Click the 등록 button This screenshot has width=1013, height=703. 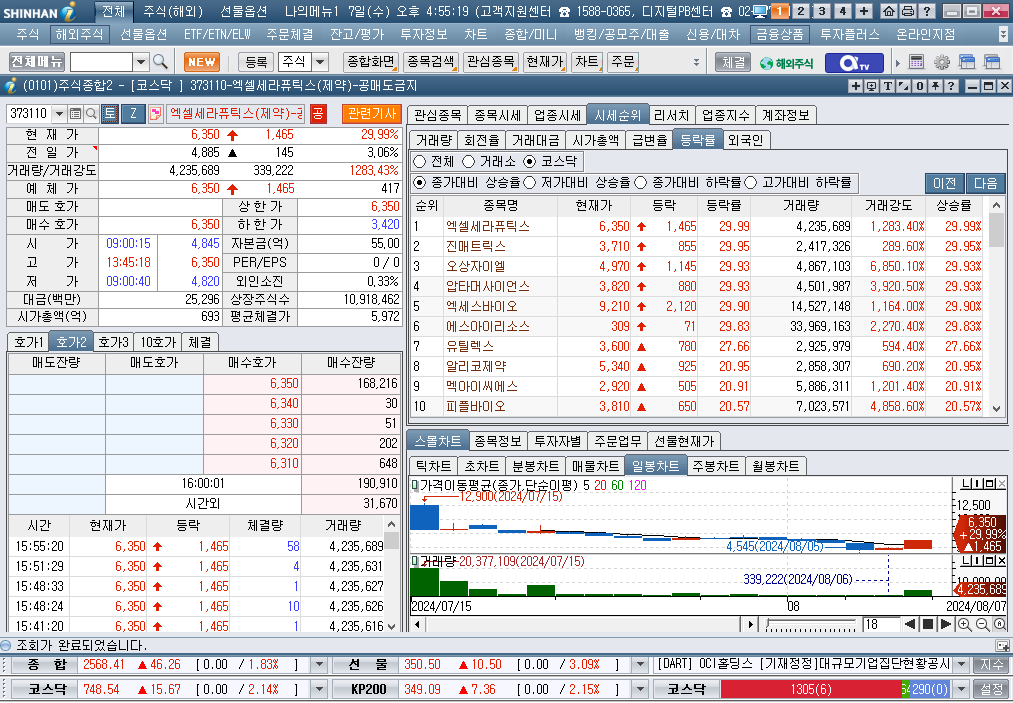[x=256, y=62]
